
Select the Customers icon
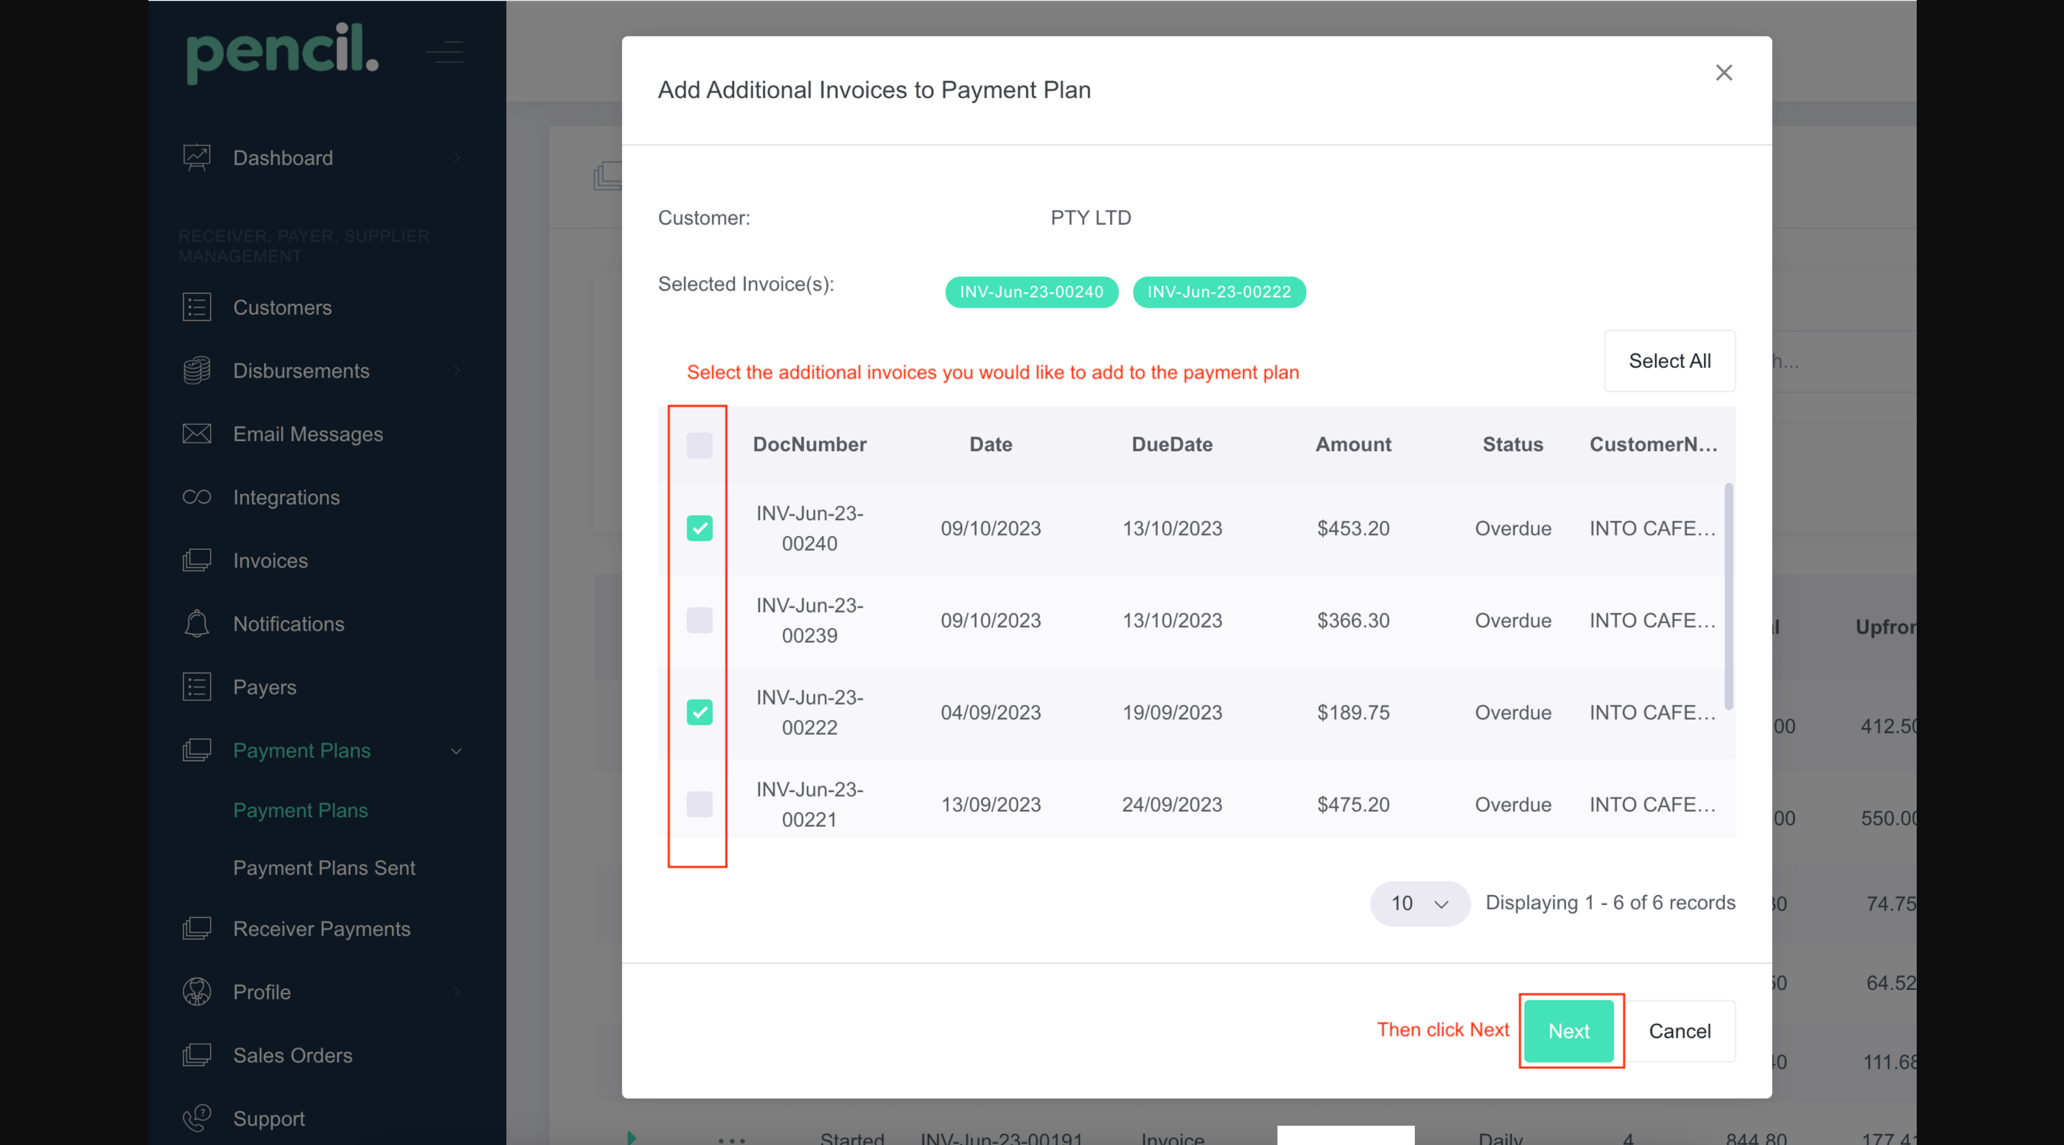(x=196, y=307)
